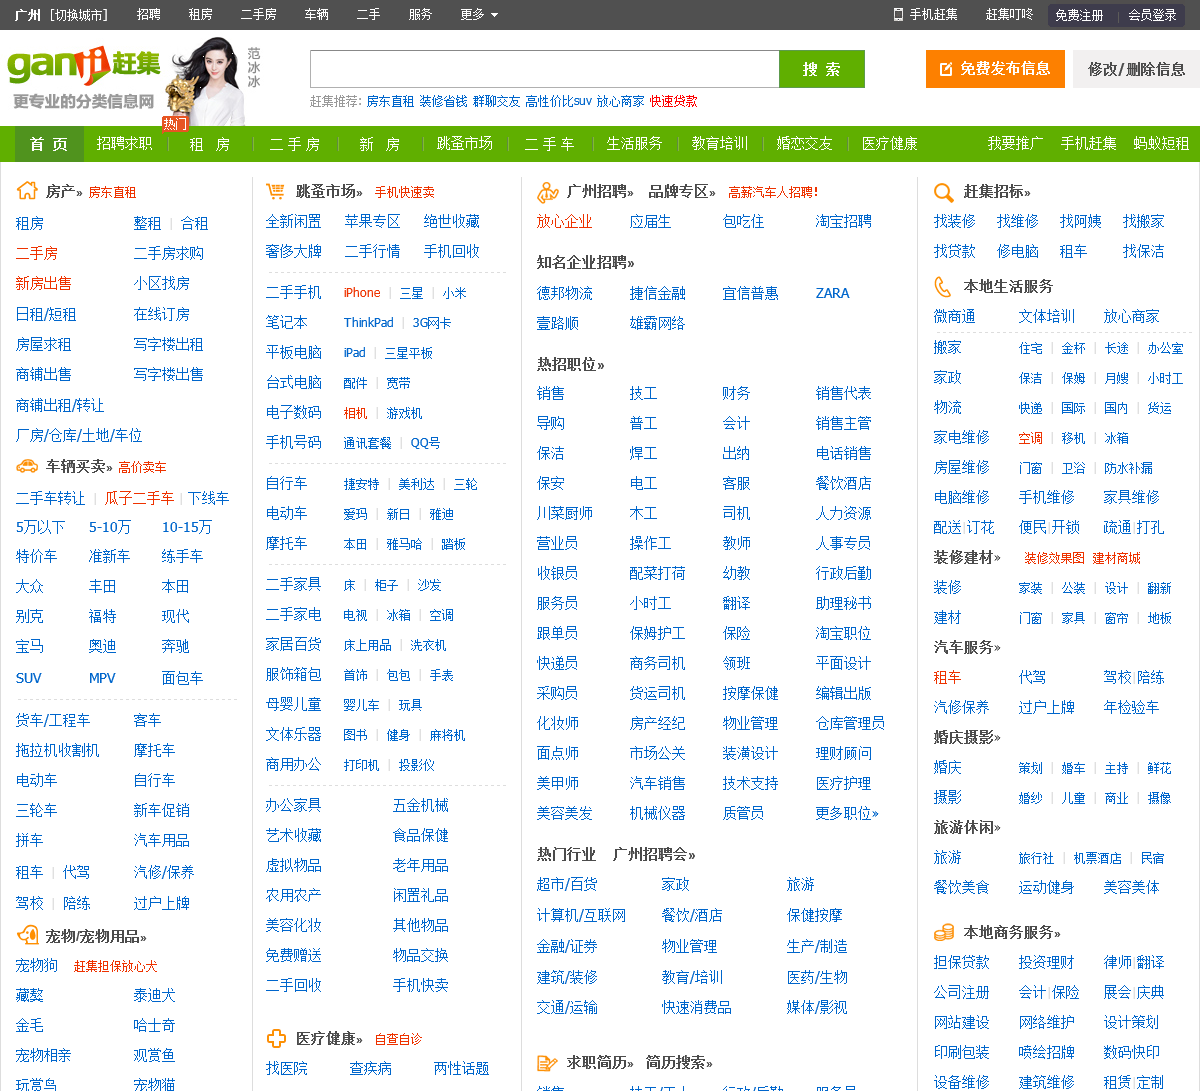Open 自查自诊 link beside 医疗健康
1200x1091 pixels.
point(398,1040)
